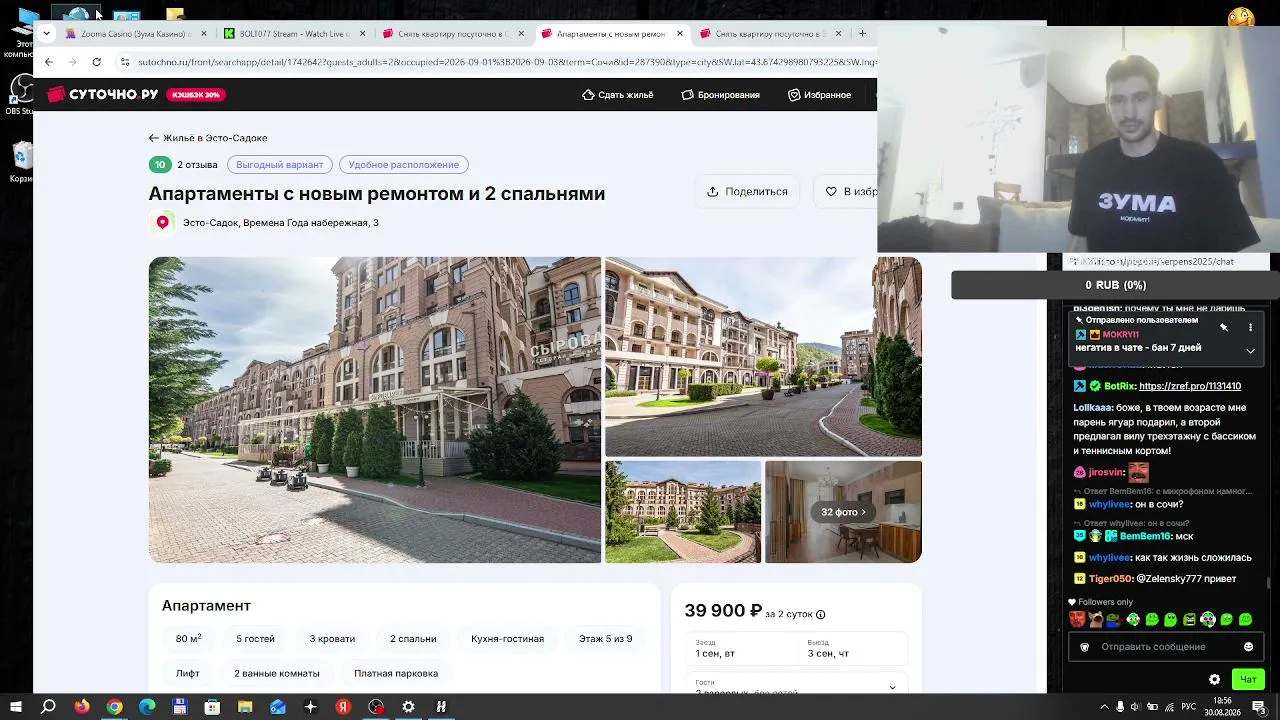Open Yandex Browser from the taskbar
Viewport: 1280px width, 720px height.
pos(343,707)
